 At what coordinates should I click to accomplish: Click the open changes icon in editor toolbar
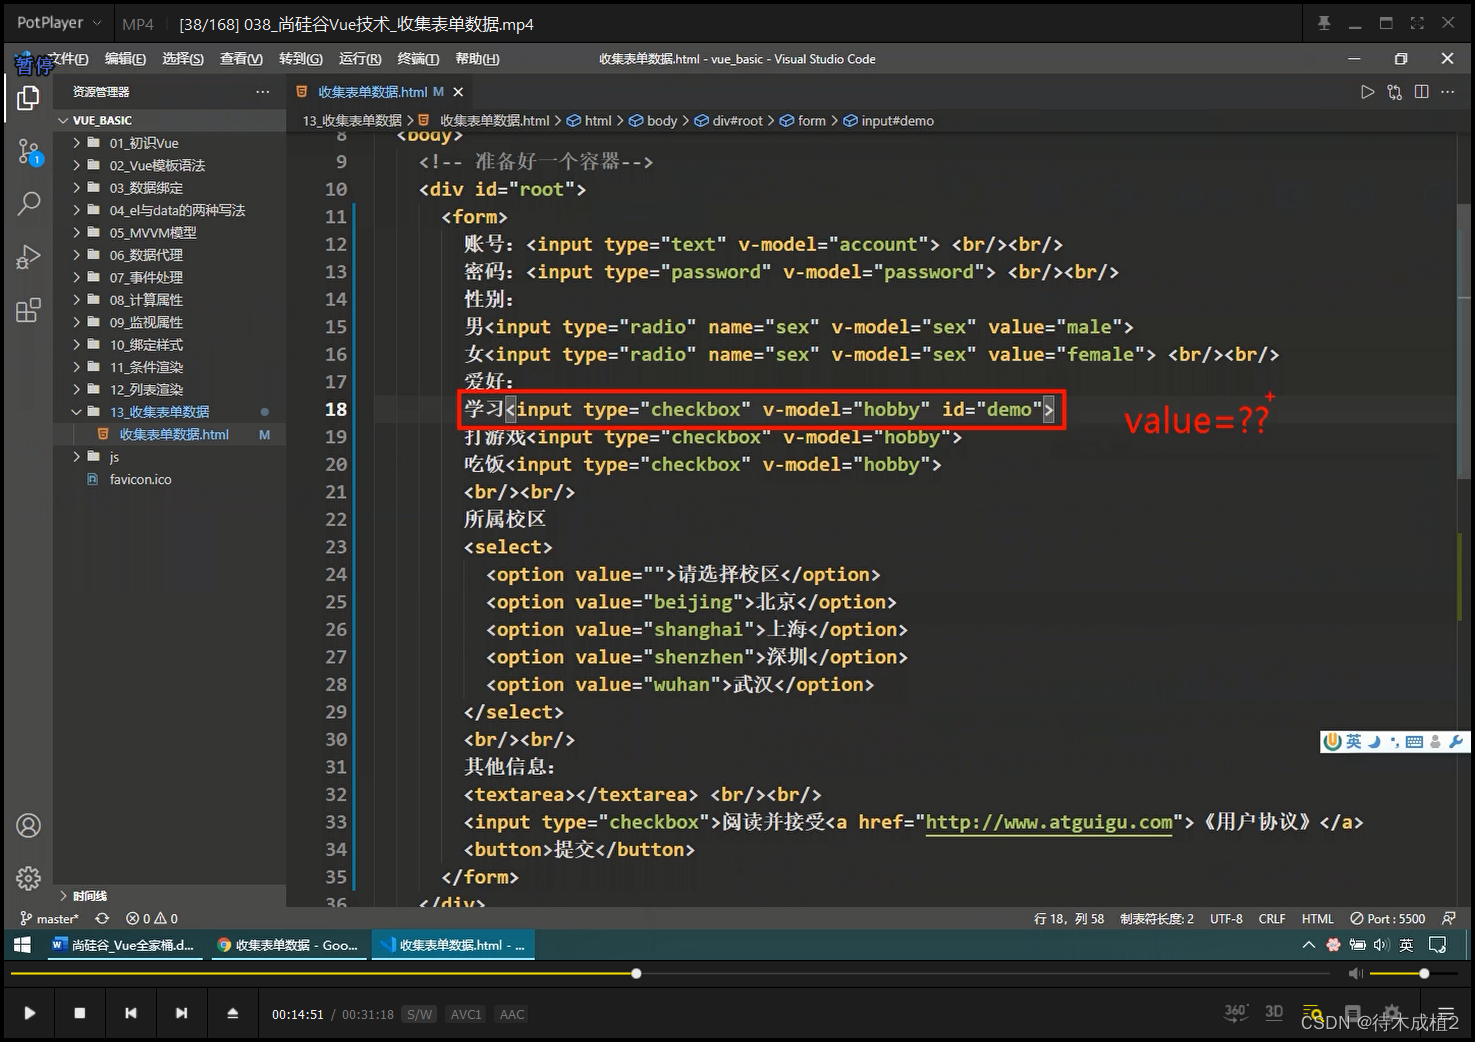(1394, 92)
